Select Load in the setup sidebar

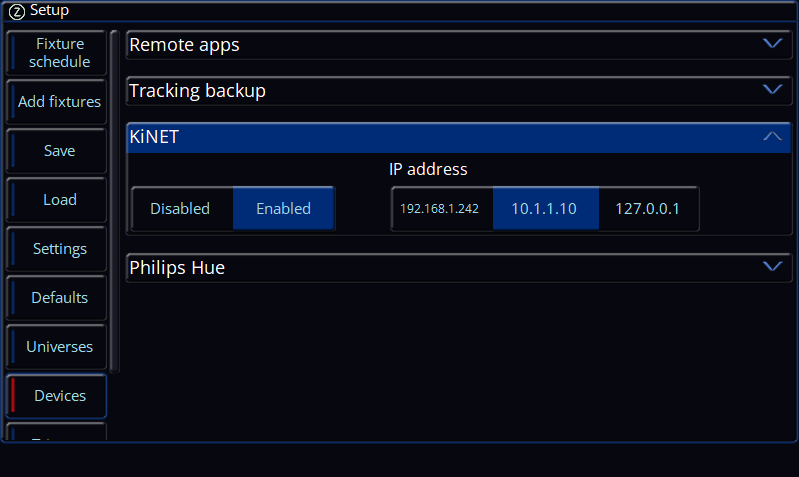click(x=57, y=200)
